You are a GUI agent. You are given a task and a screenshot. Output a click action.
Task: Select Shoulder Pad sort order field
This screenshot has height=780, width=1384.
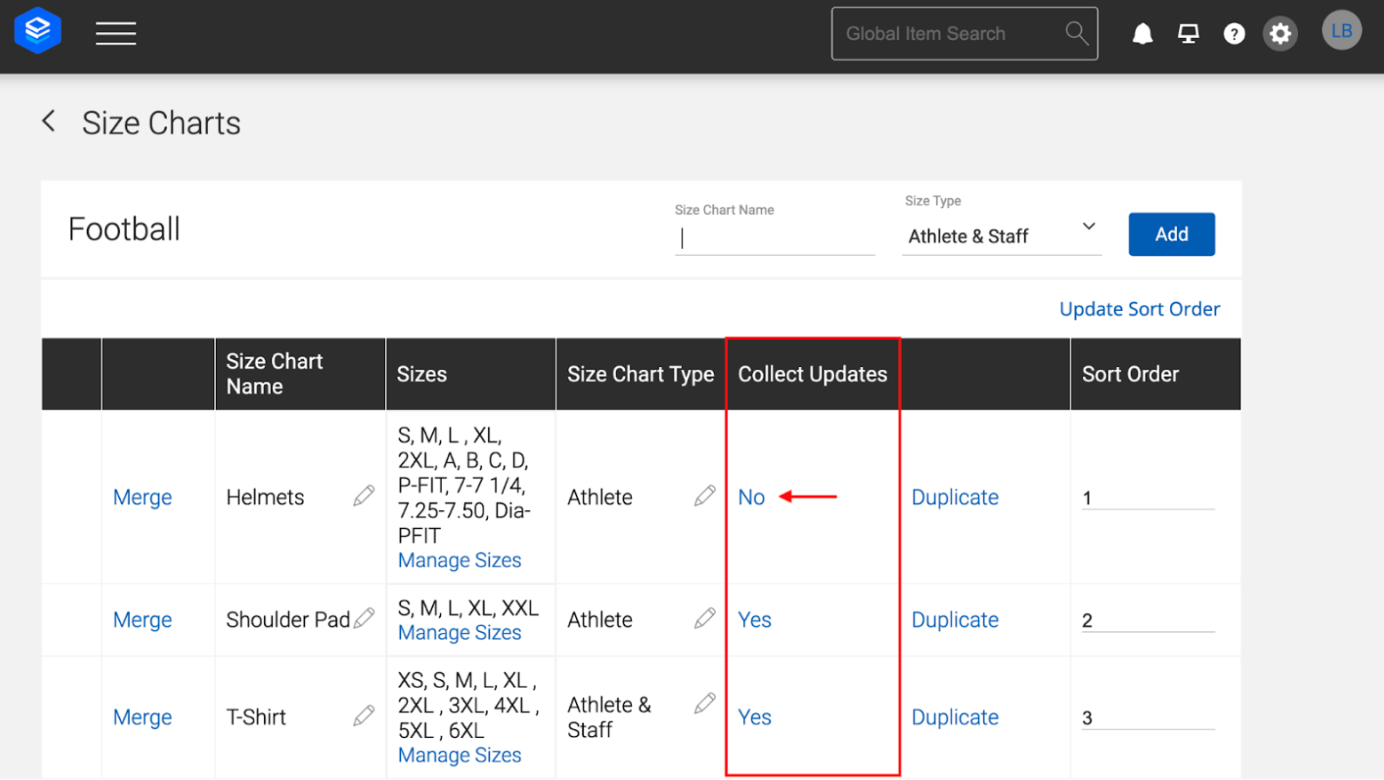pos(1148,621)
